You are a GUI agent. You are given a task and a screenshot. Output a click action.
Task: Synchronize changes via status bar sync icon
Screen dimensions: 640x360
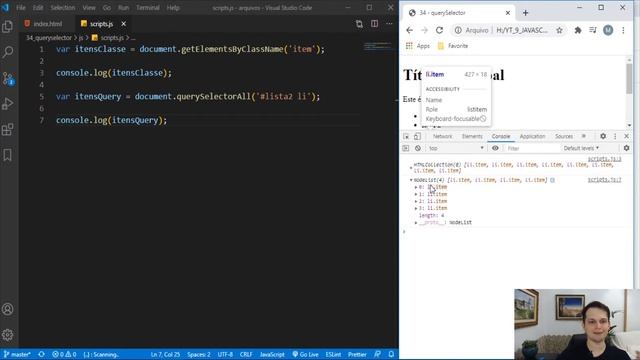click(x=41, y=354)
